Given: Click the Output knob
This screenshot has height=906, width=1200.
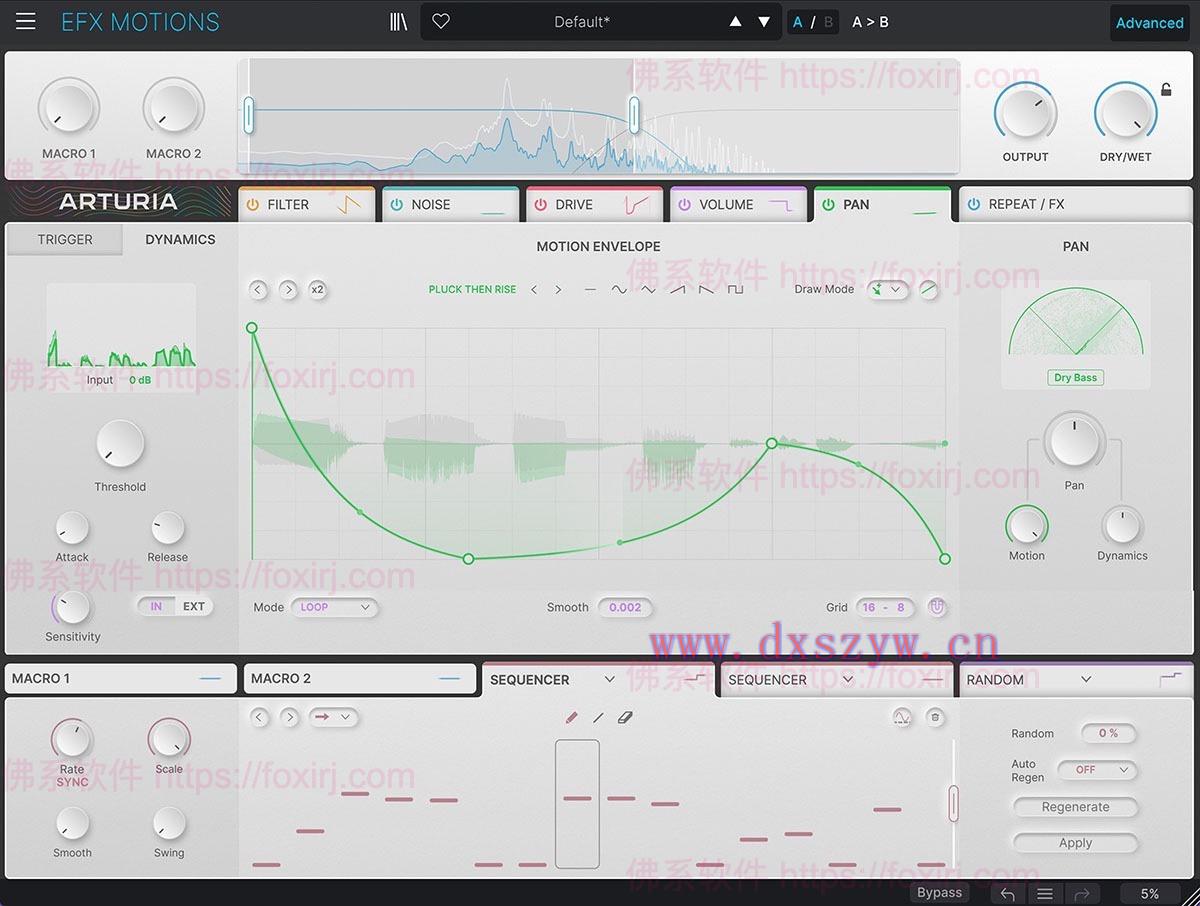Looking at the screenshot, I should point(1025,111).
